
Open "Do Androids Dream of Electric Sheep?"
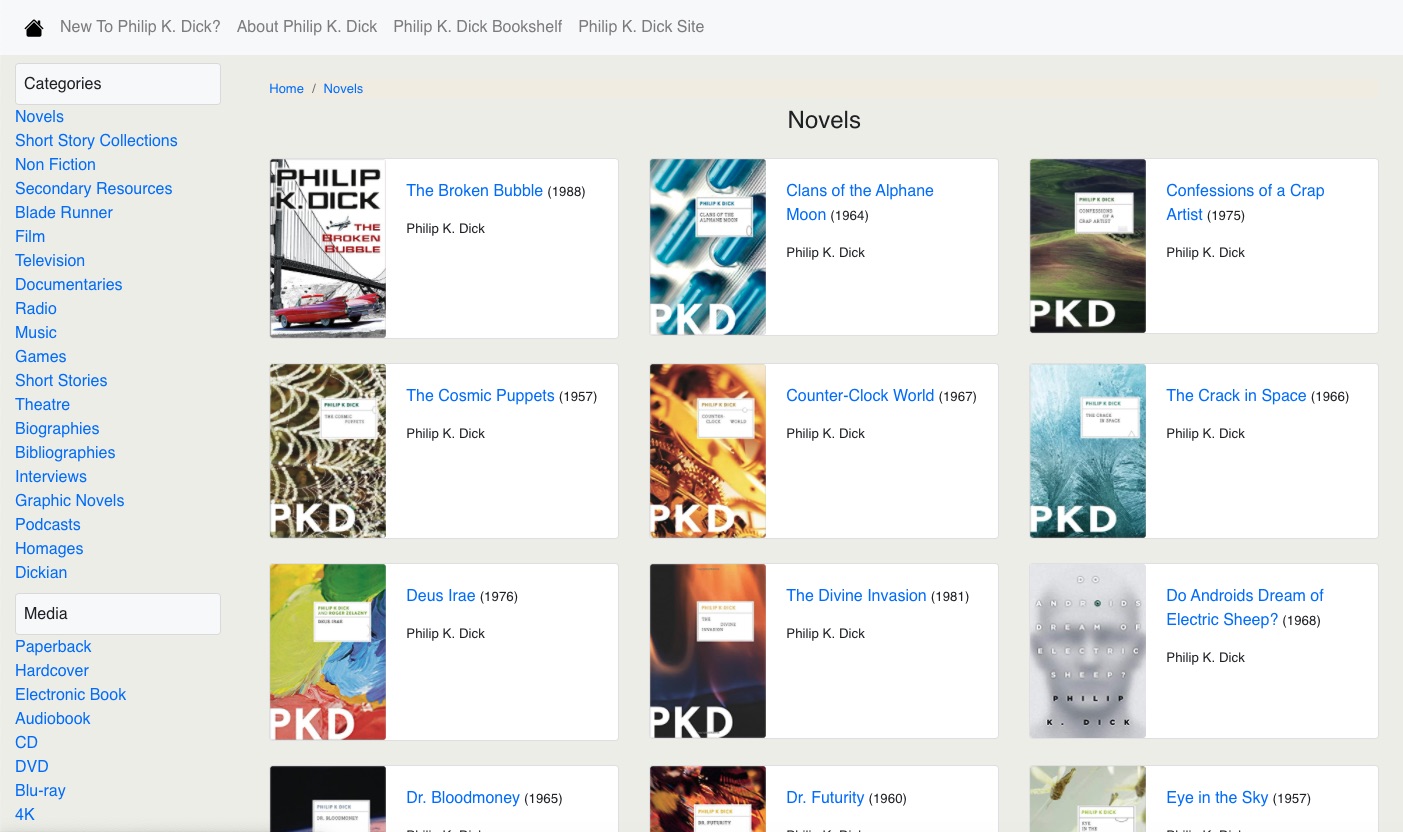1244,607
